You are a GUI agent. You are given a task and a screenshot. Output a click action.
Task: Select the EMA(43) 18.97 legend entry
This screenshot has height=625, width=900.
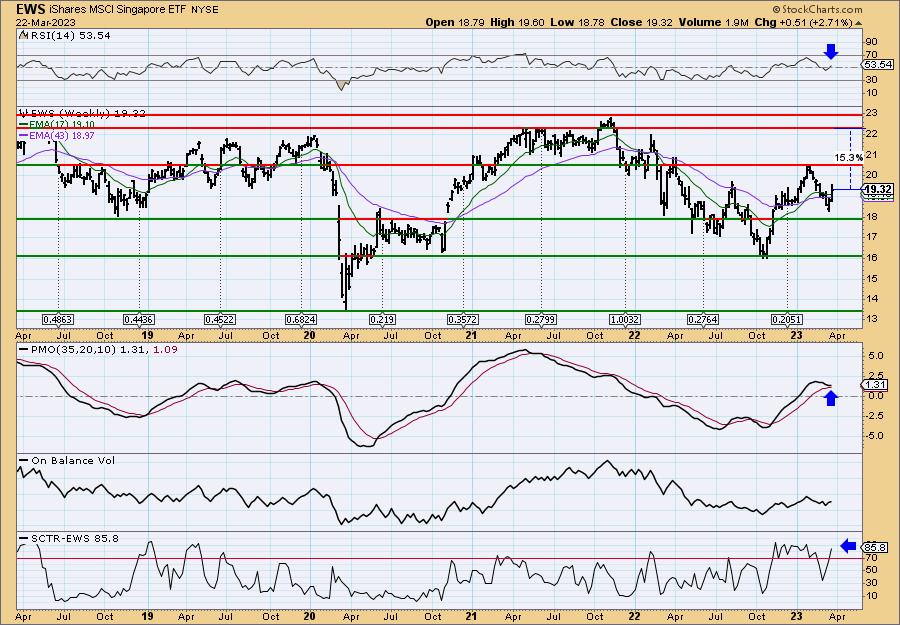coord(57,135)
